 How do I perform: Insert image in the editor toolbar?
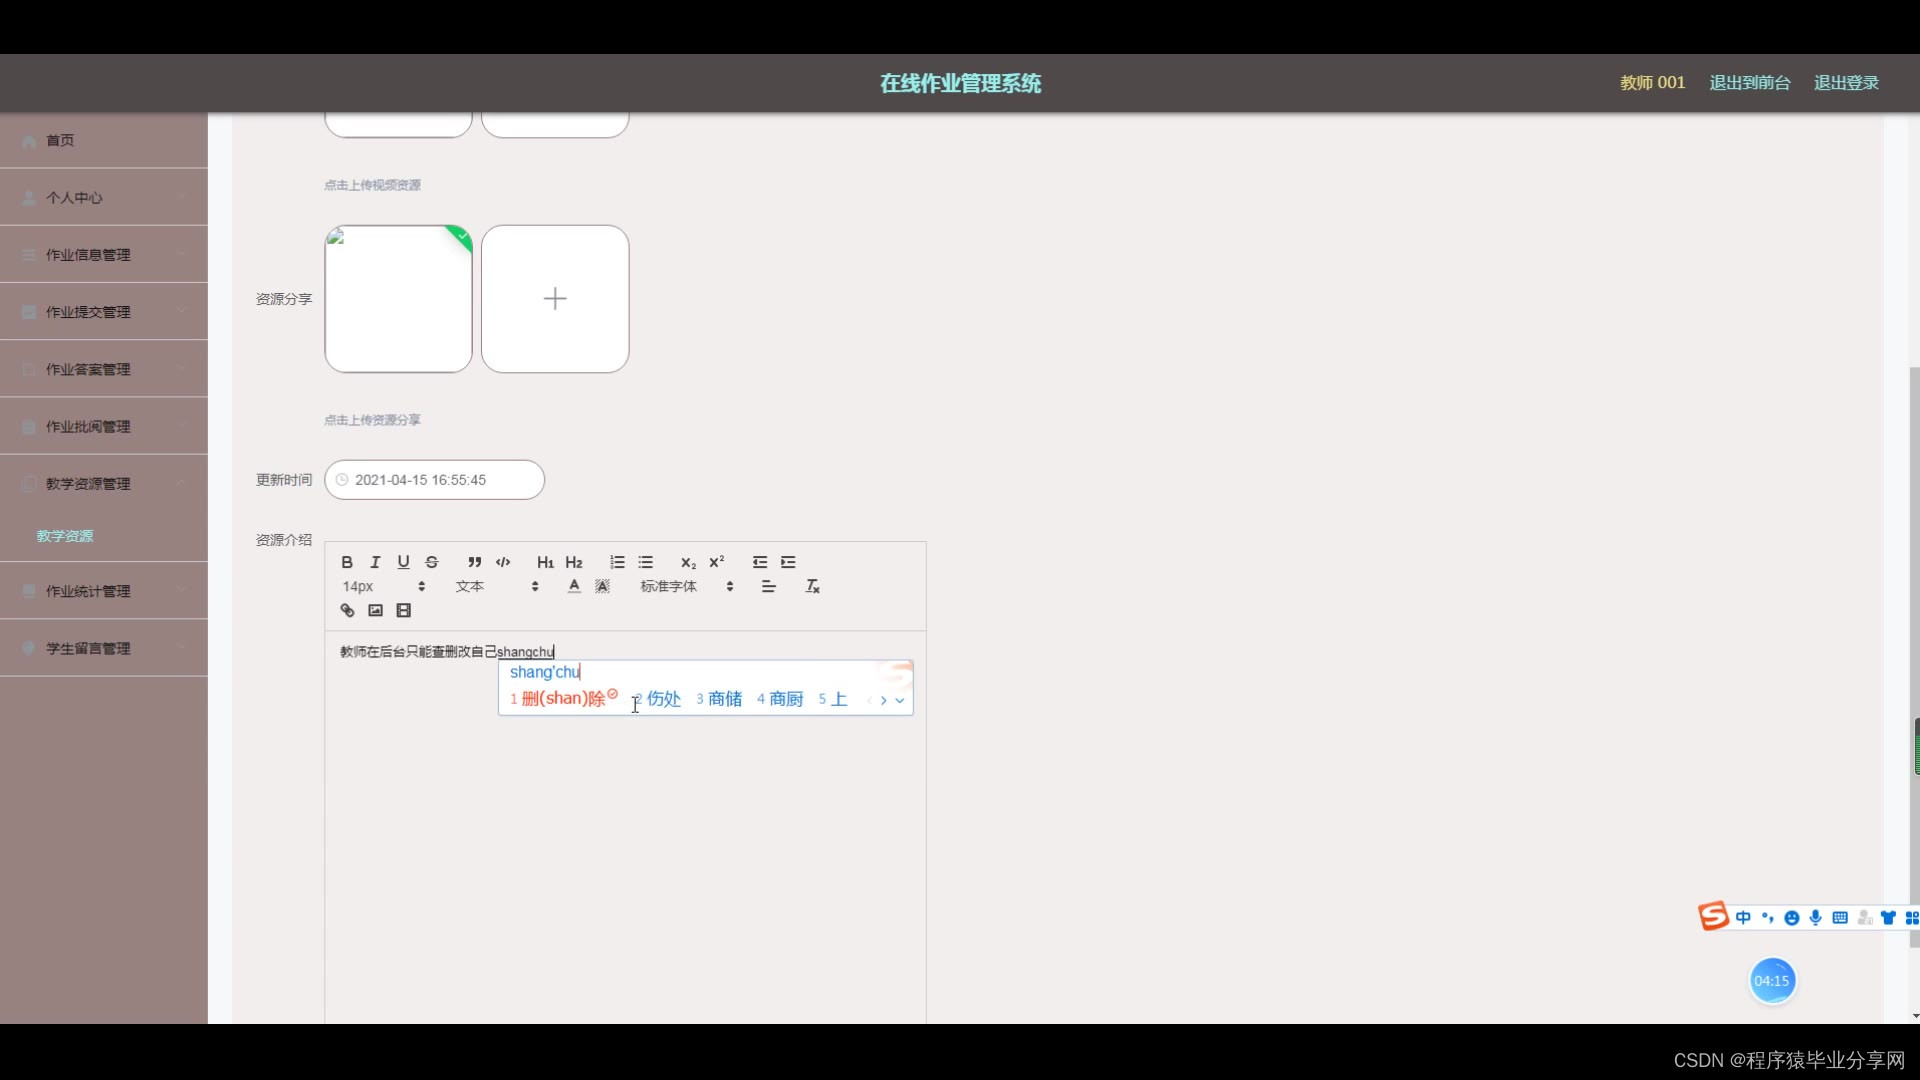[375, 610]
